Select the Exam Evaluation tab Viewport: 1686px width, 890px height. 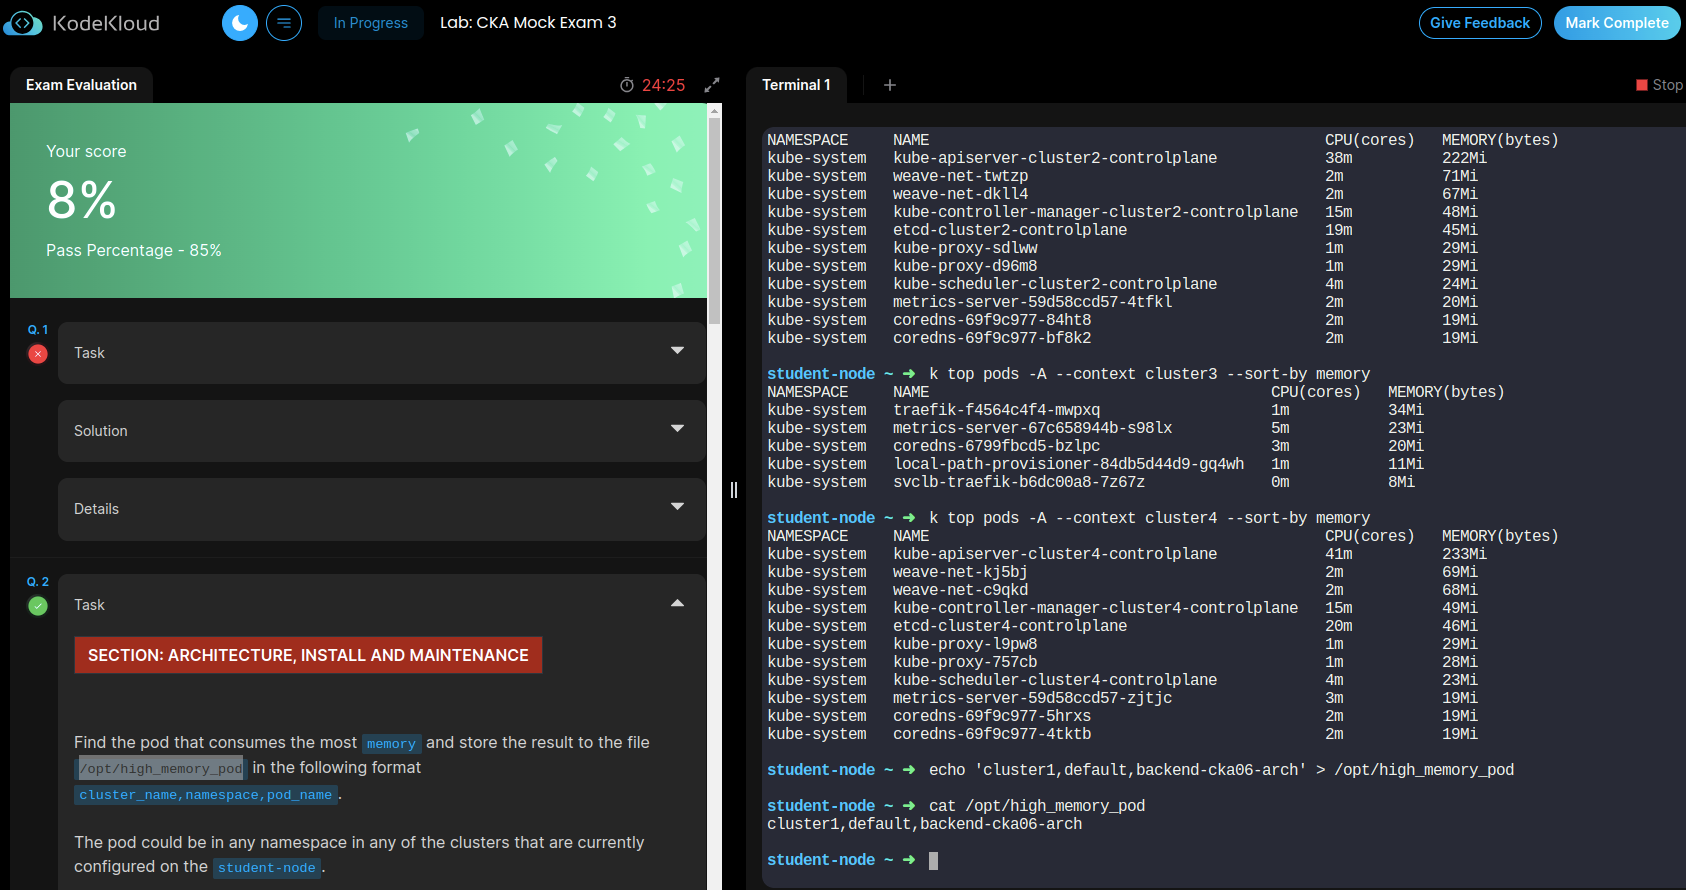coord(81,85)
